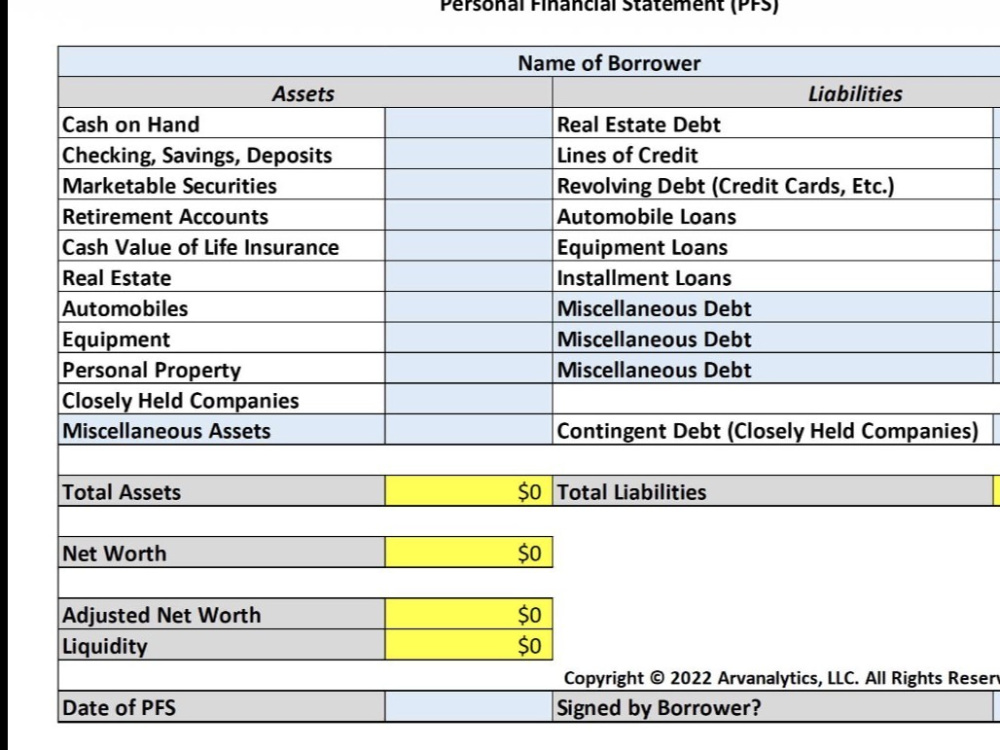Select the Signed by Borrower? label

659,708
